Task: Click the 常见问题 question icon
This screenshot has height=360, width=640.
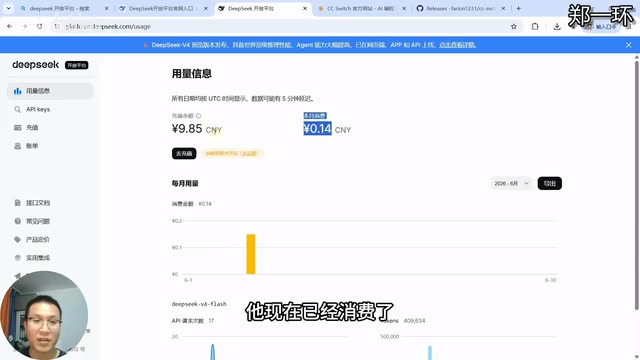Action: tap(18, 221)
